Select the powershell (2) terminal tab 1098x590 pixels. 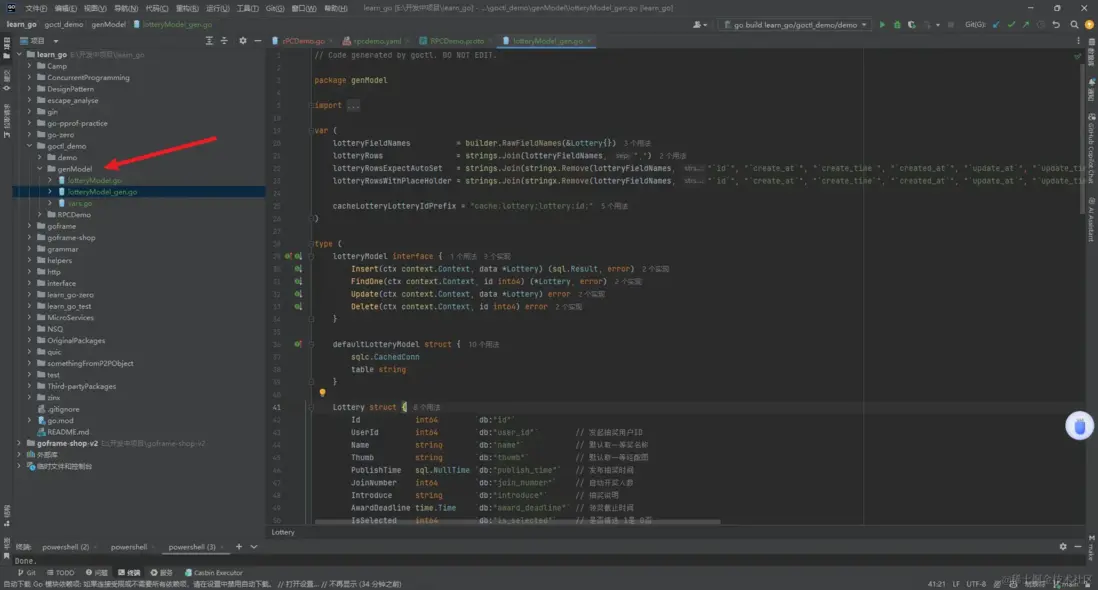(66, 547)
